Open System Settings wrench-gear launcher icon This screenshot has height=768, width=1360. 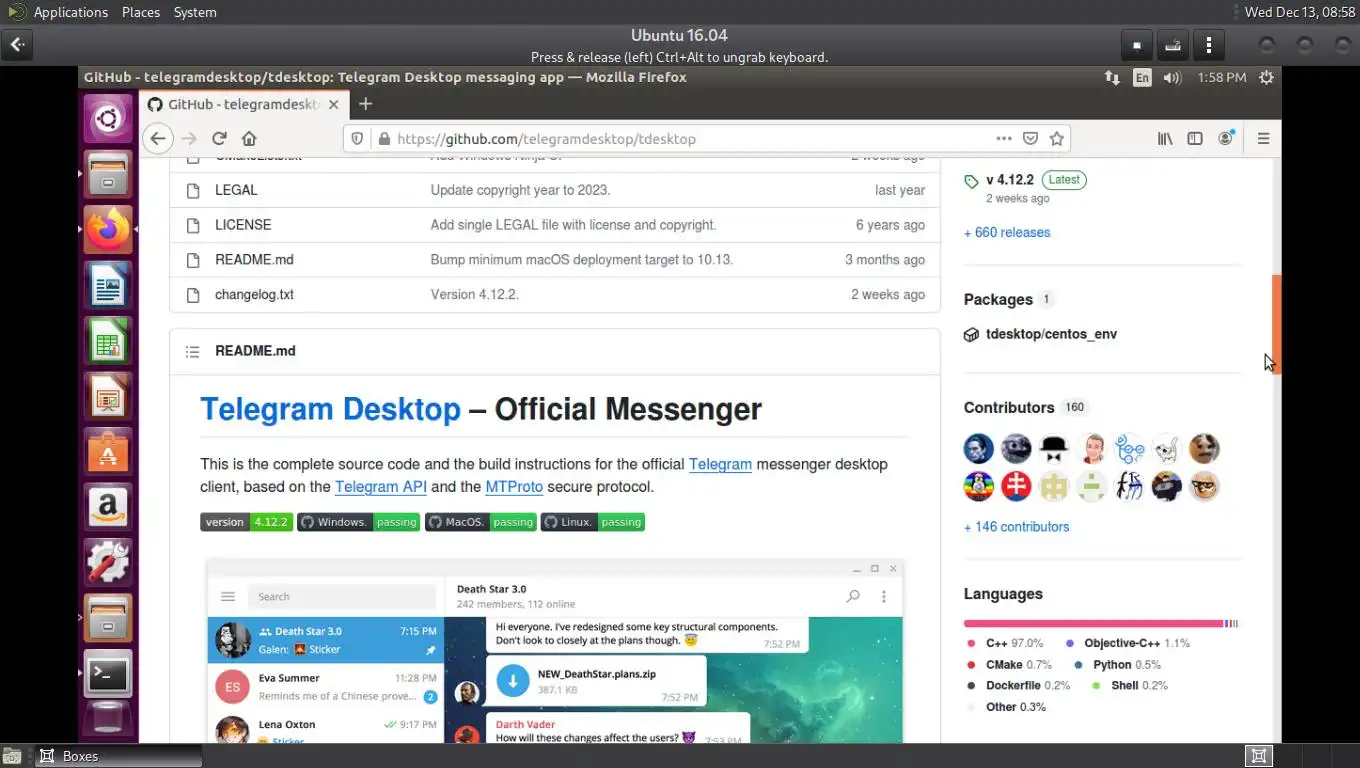[x=108, y=562]
